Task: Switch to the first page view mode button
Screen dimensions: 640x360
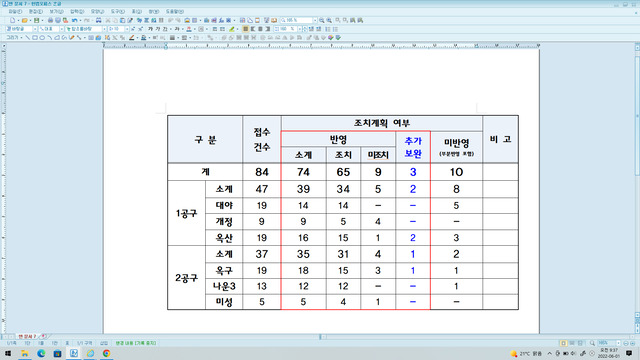Action: click(x=563, y=343)
